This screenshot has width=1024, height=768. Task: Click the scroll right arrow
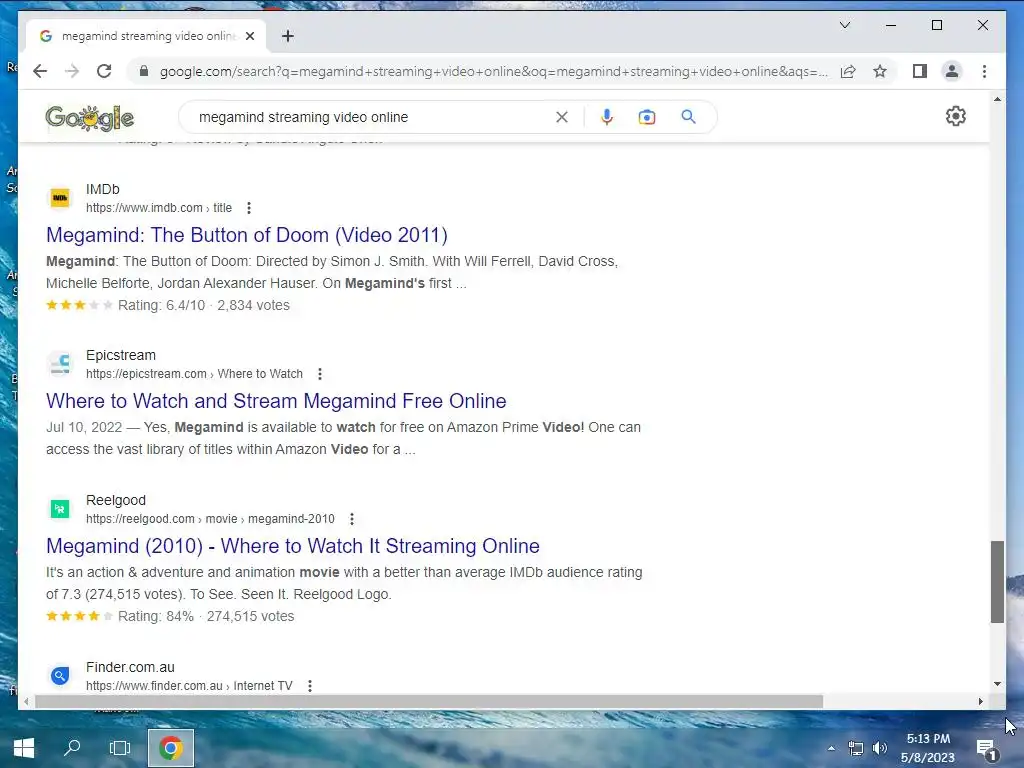point(980,701)
